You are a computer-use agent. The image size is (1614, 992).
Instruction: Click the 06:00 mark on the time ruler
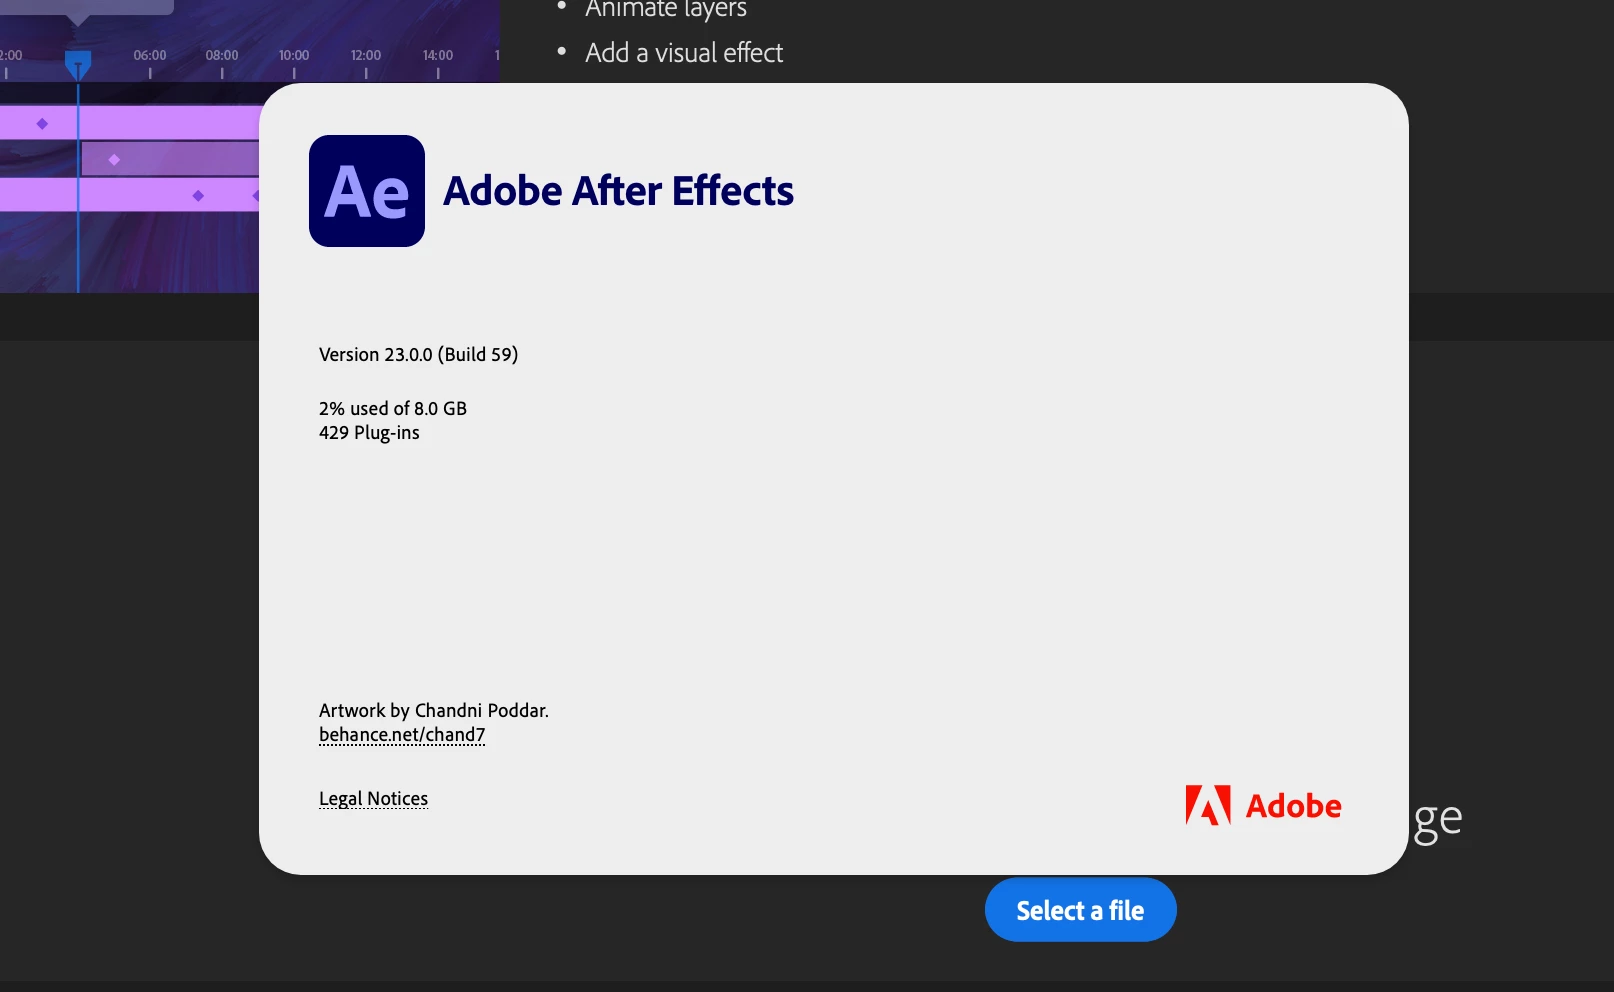click(x=150, y=55)
